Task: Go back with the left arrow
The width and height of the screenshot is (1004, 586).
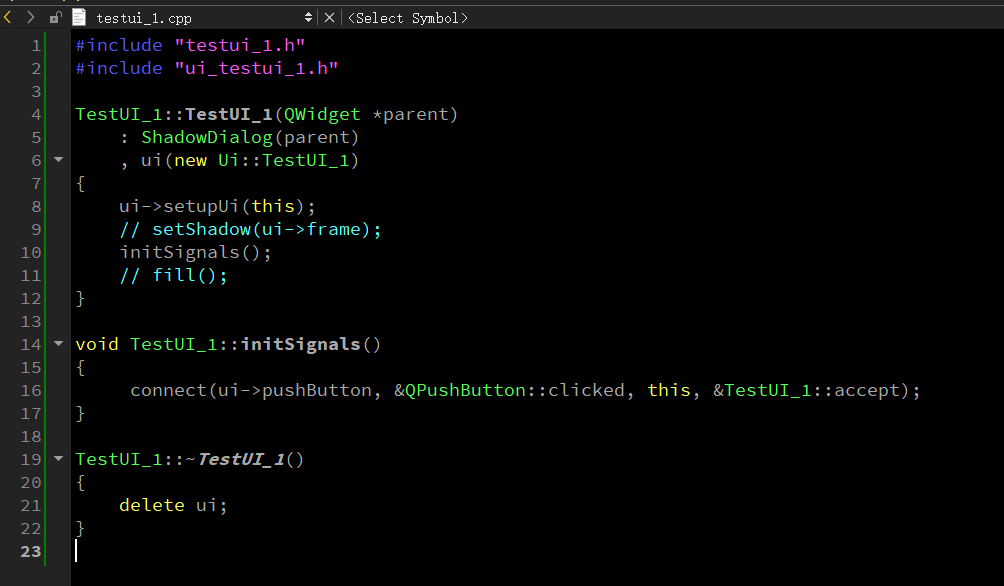Action: (x=8, y=18)
